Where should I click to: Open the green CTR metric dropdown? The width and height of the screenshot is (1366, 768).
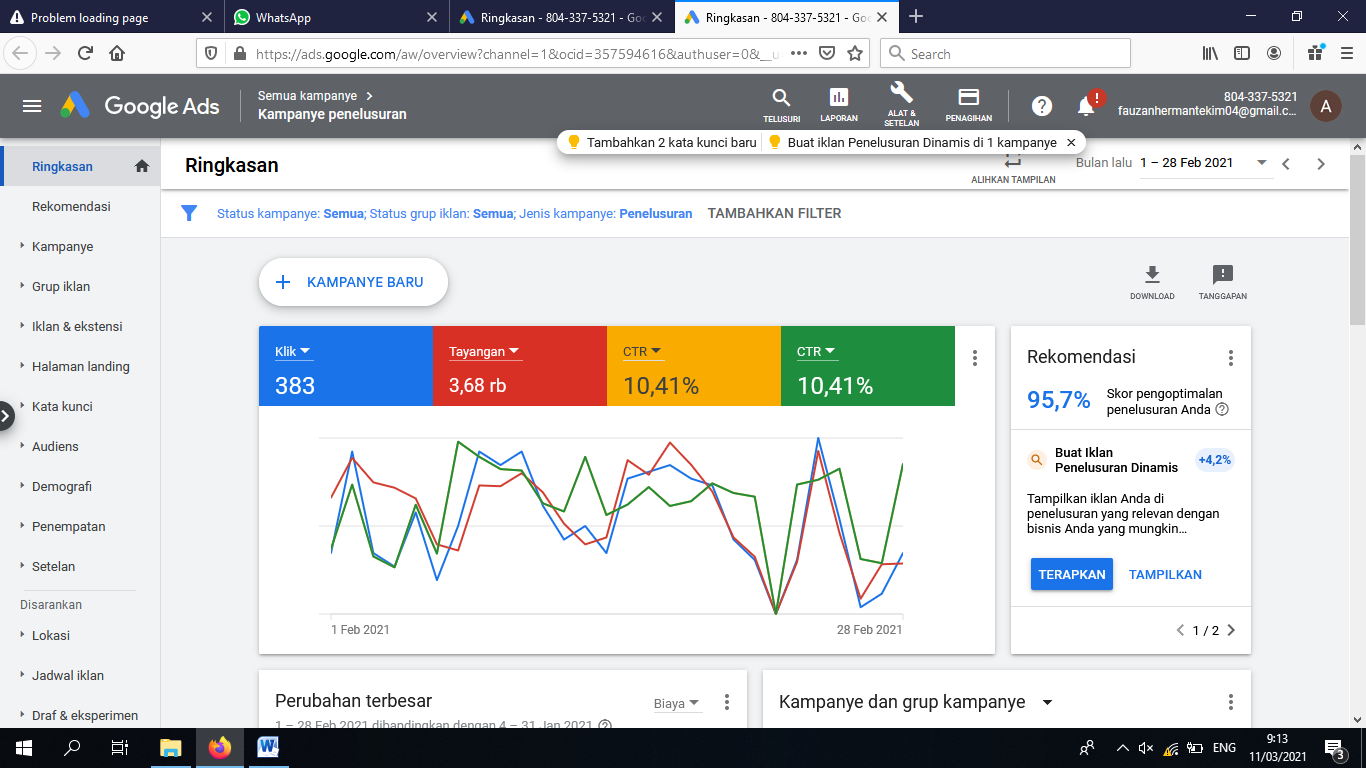coord(817,351)
